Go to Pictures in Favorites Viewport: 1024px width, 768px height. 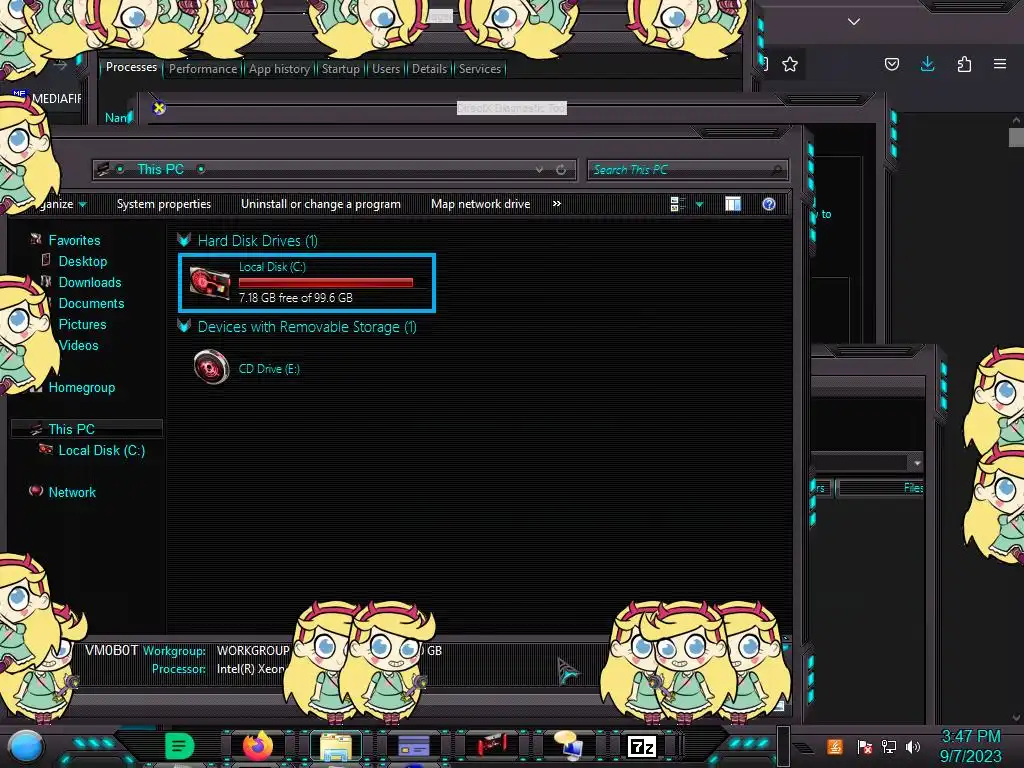click(x=82, y=324)
